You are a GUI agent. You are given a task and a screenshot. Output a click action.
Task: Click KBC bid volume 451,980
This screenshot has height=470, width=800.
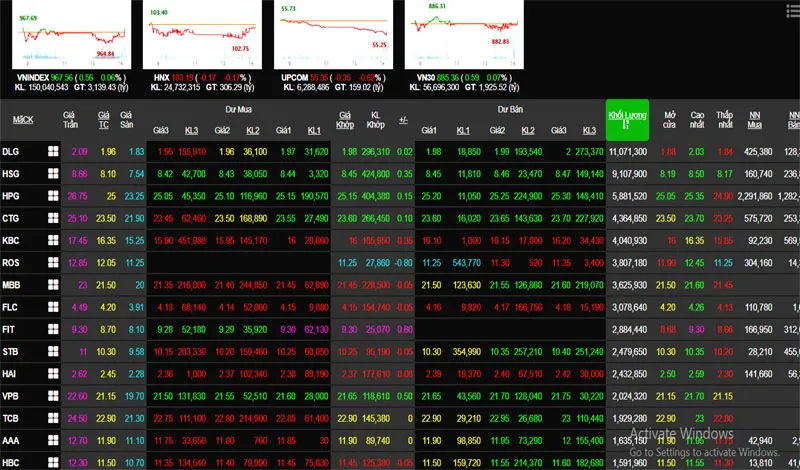coord(192,240)
